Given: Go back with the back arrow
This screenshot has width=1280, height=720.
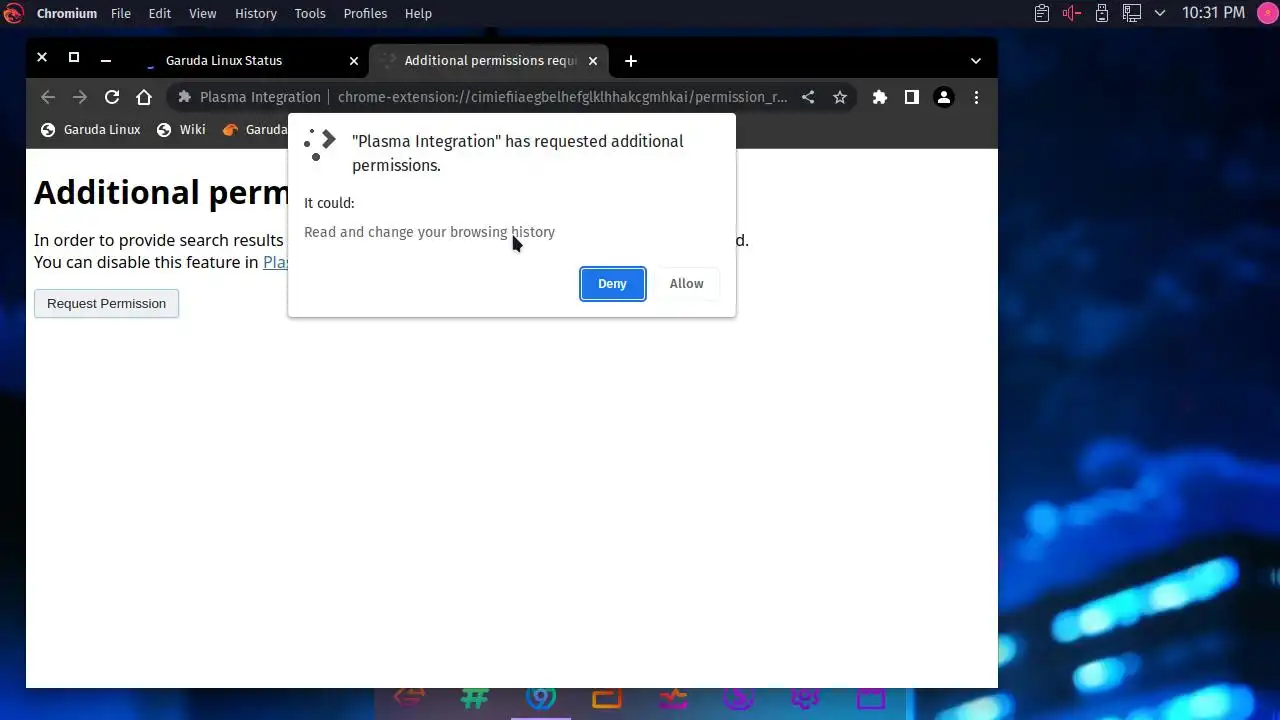Looking at the screenshot, I should coord(48,97).
